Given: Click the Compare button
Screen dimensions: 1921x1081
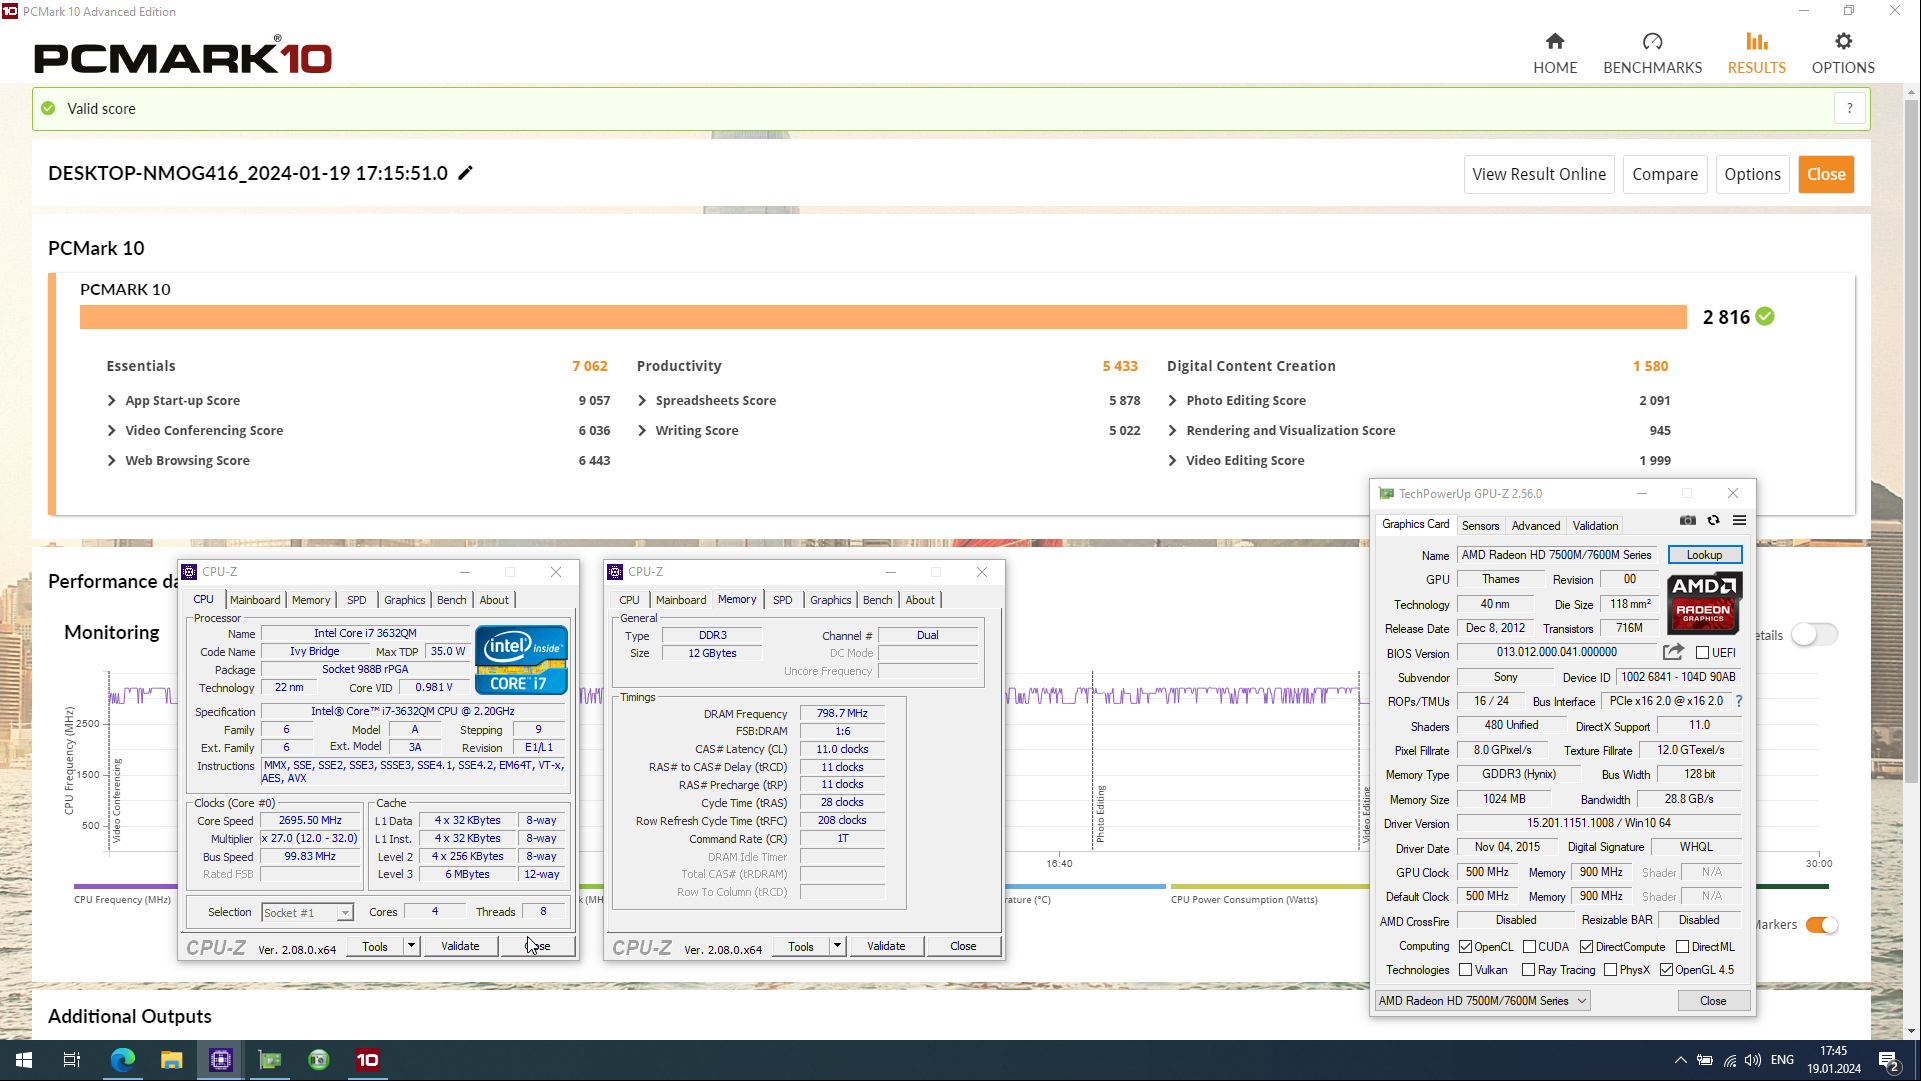Looking at the screenshot, I should (1665, 174).
